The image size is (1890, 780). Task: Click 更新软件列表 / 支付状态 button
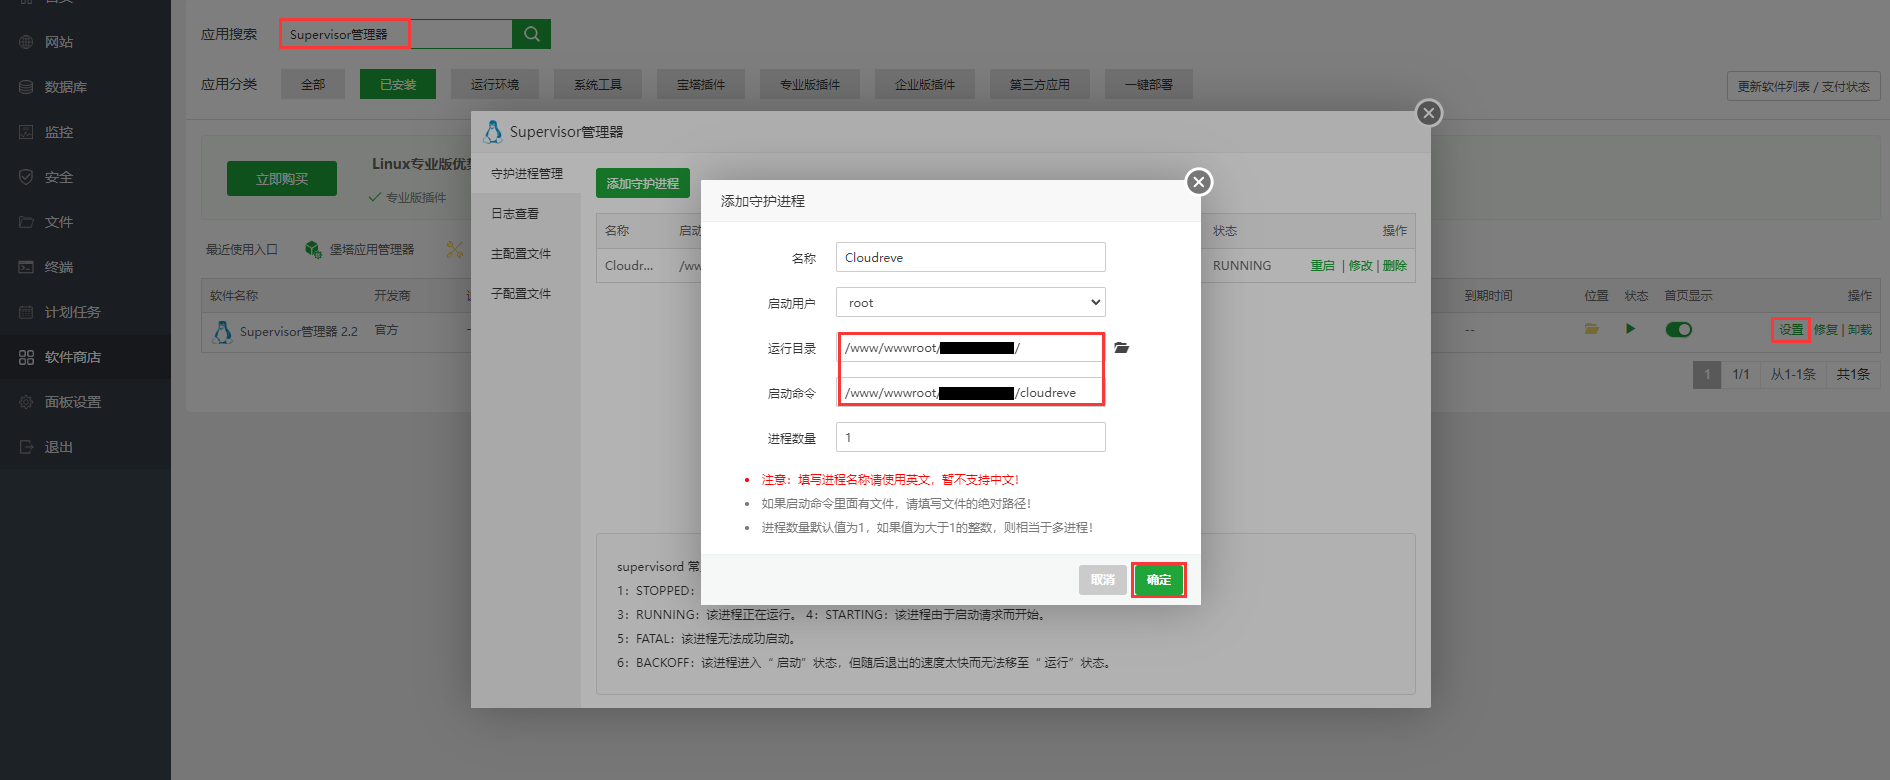click(x=1803, y=86)
